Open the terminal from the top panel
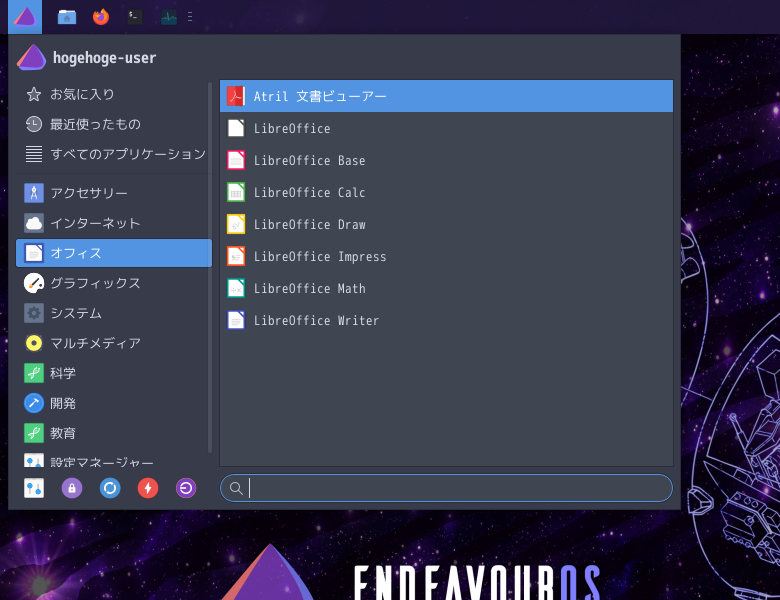 135,17
